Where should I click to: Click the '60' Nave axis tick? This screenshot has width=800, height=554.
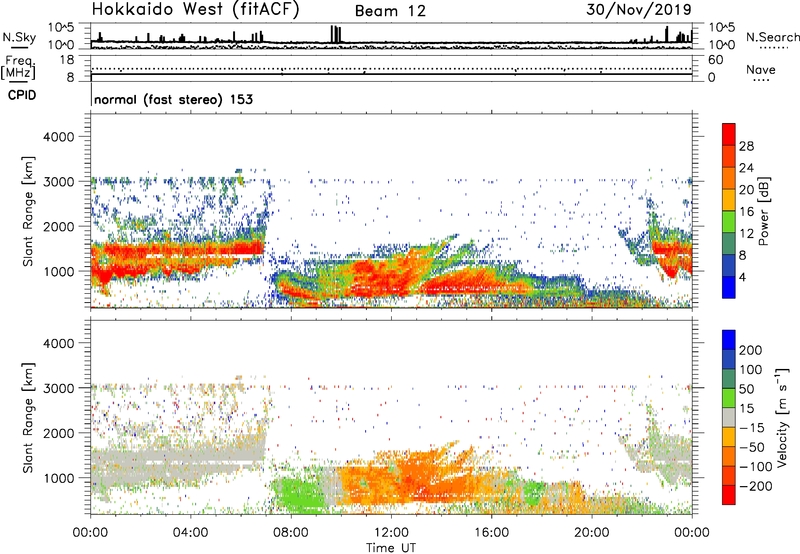tap(715, 60)
